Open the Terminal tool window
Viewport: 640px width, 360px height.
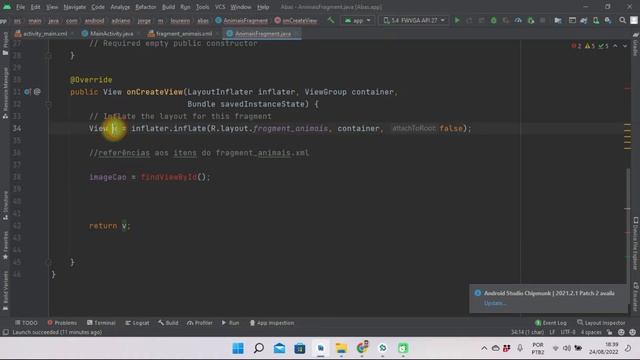tap(101, 323)
